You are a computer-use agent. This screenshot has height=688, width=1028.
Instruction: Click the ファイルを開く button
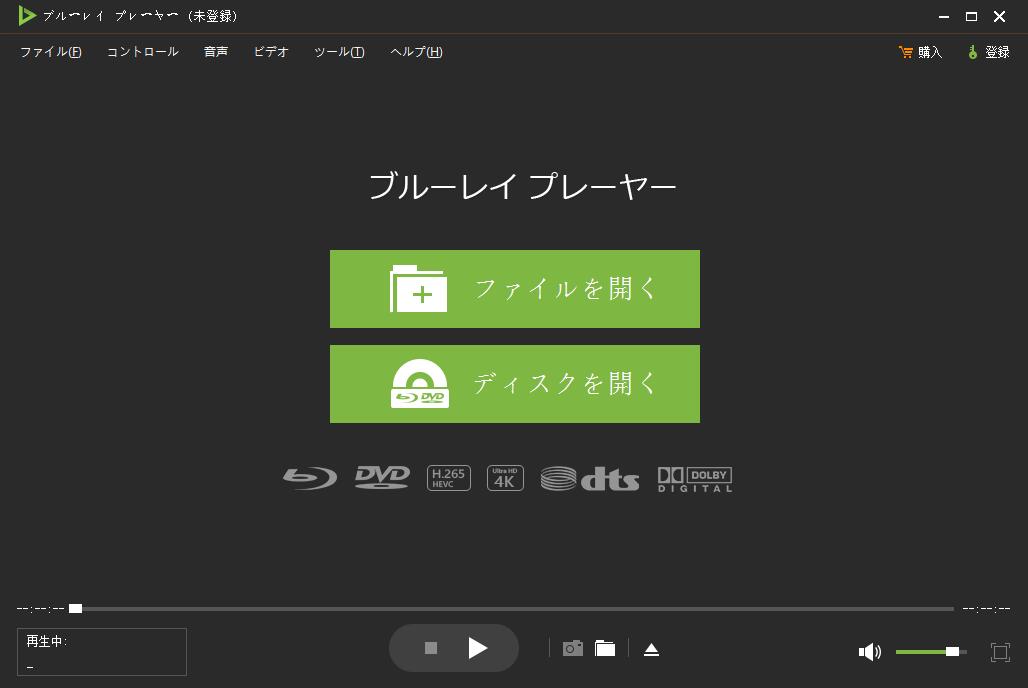tap(515, 289)
